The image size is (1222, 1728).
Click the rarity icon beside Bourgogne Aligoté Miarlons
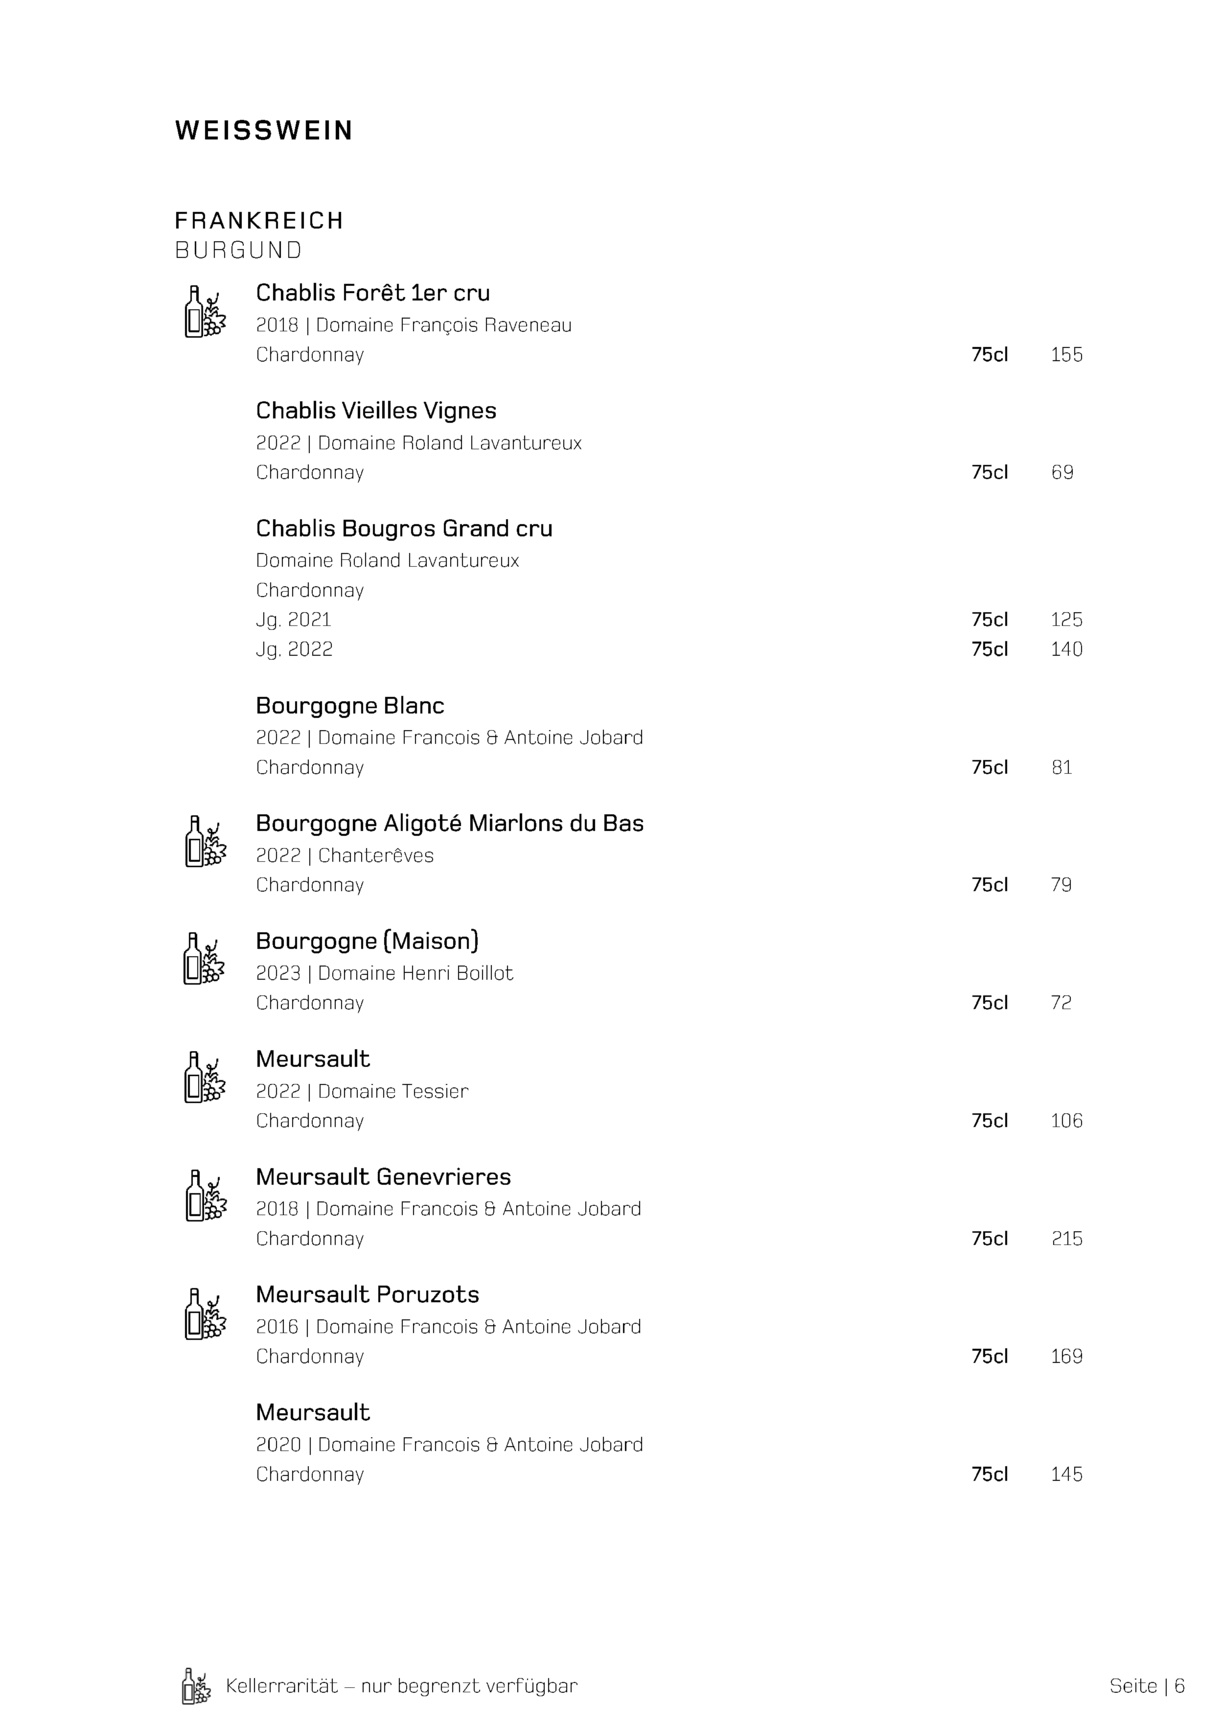(x=205, y=841)
